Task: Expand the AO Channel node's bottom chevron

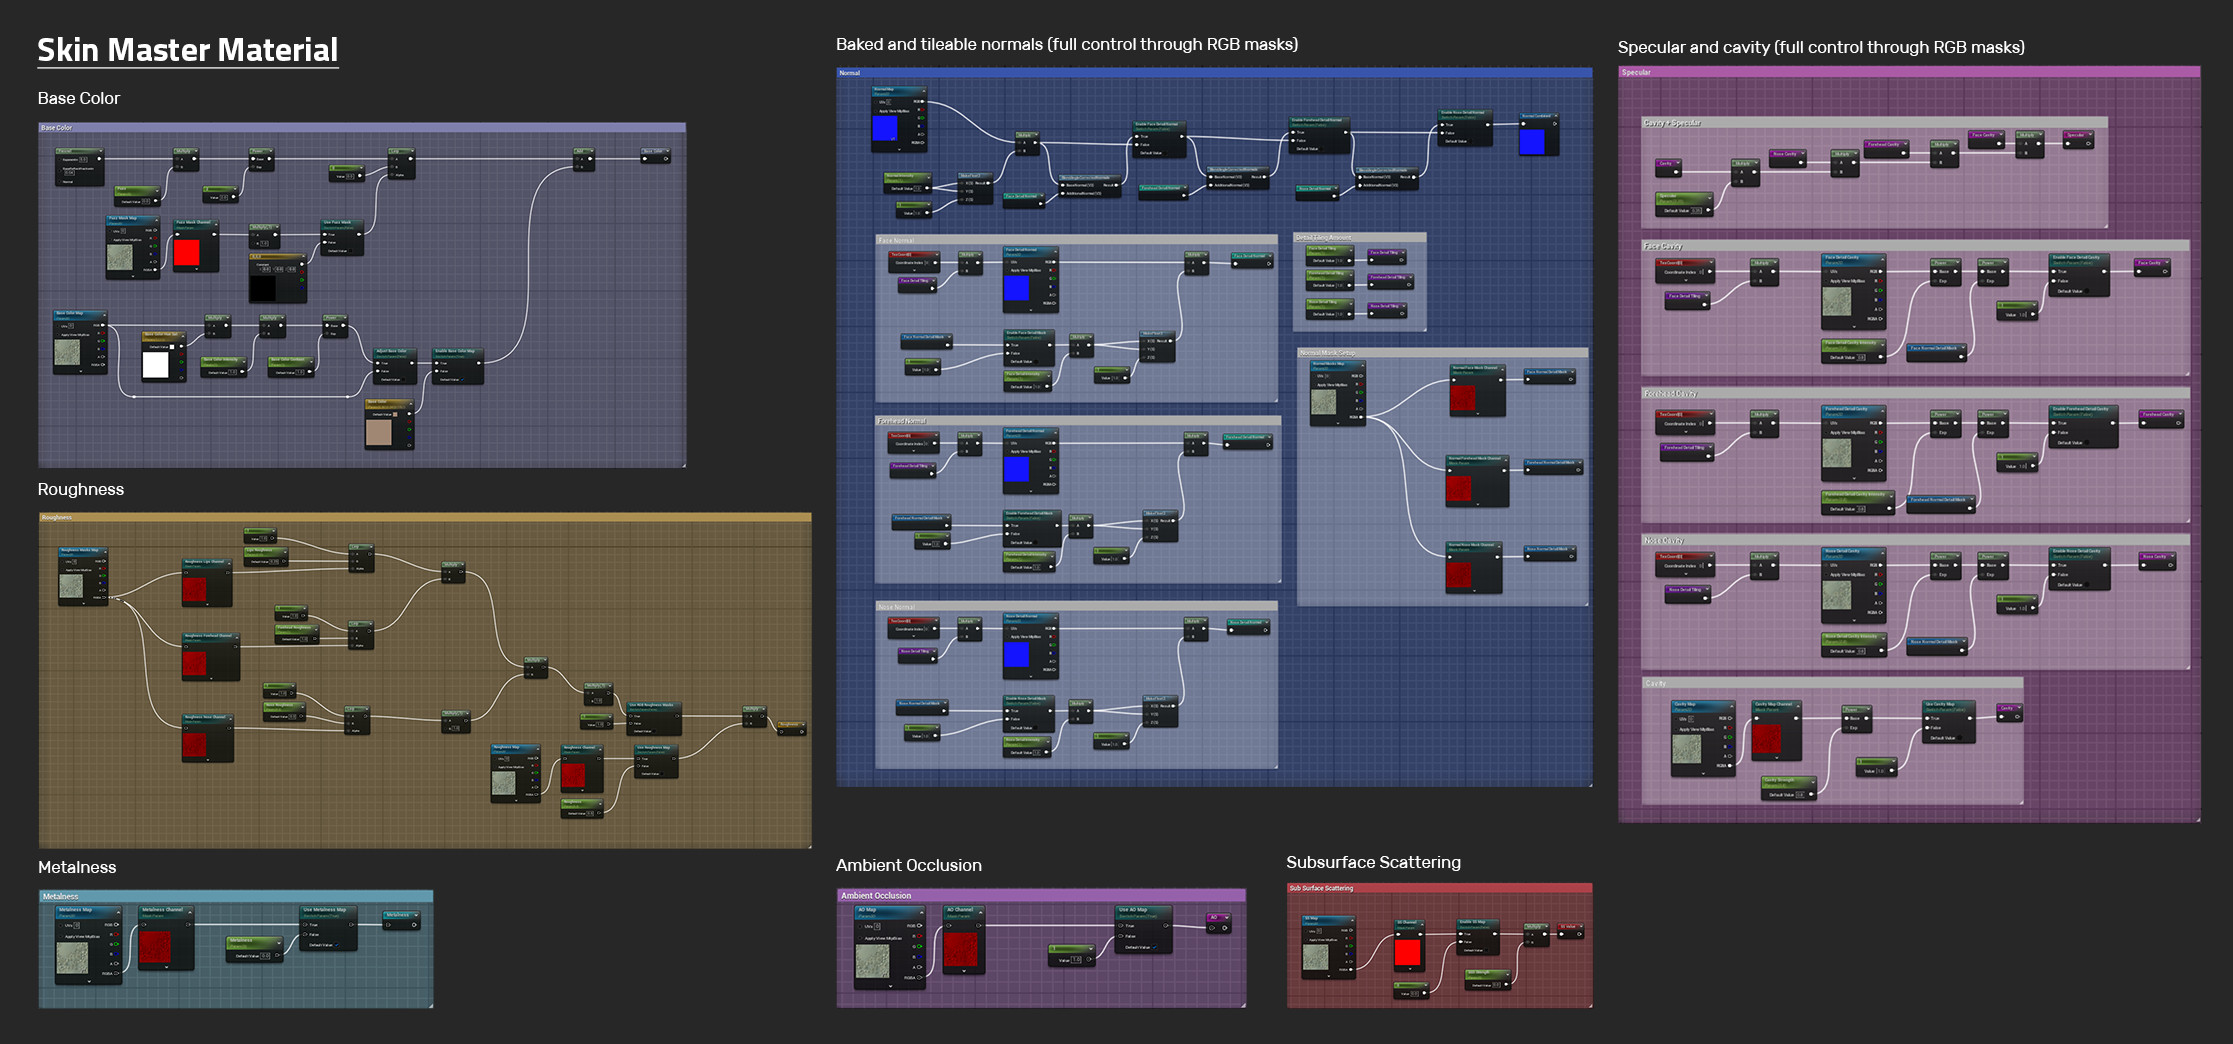Action: [964, 971]
